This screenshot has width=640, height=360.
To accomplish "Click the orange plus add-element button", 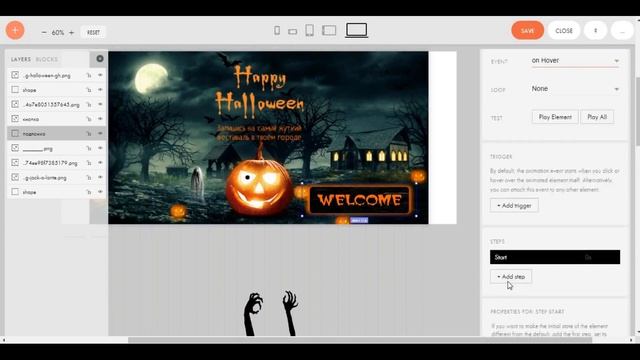I will (15, 30).
